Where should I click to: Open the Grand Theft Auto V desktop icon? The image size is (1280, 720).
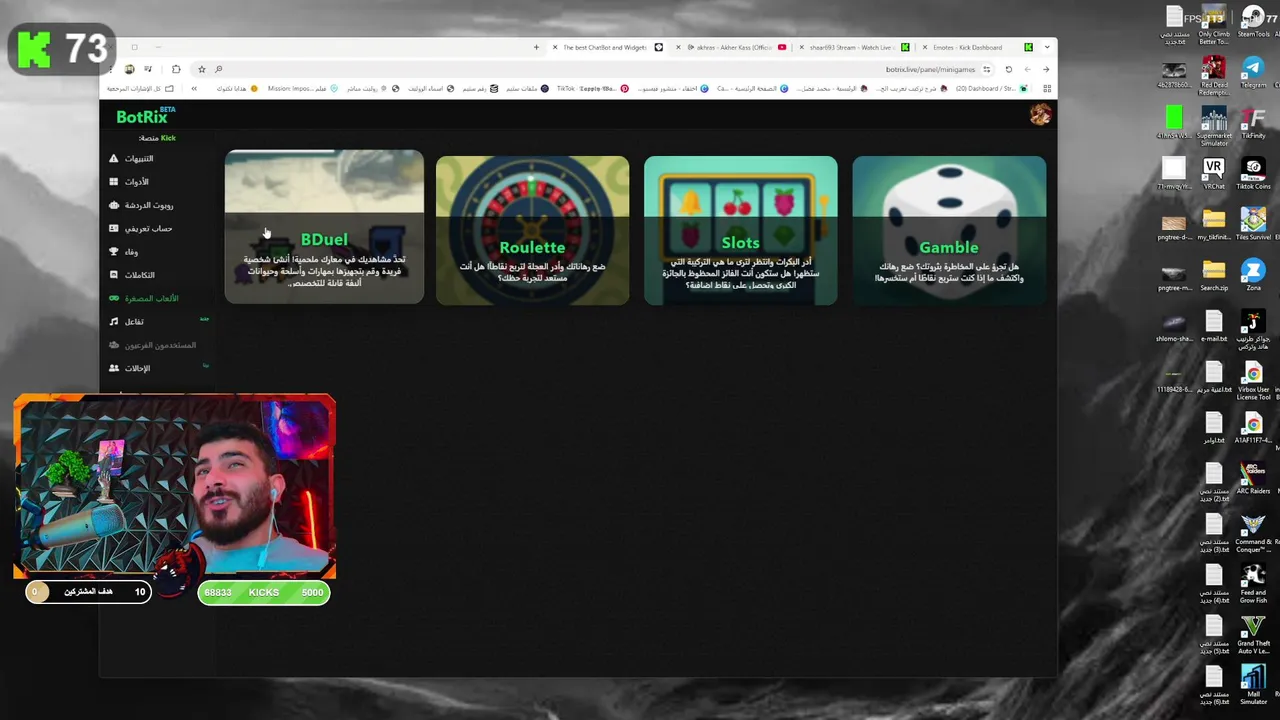click(1253, 635)
